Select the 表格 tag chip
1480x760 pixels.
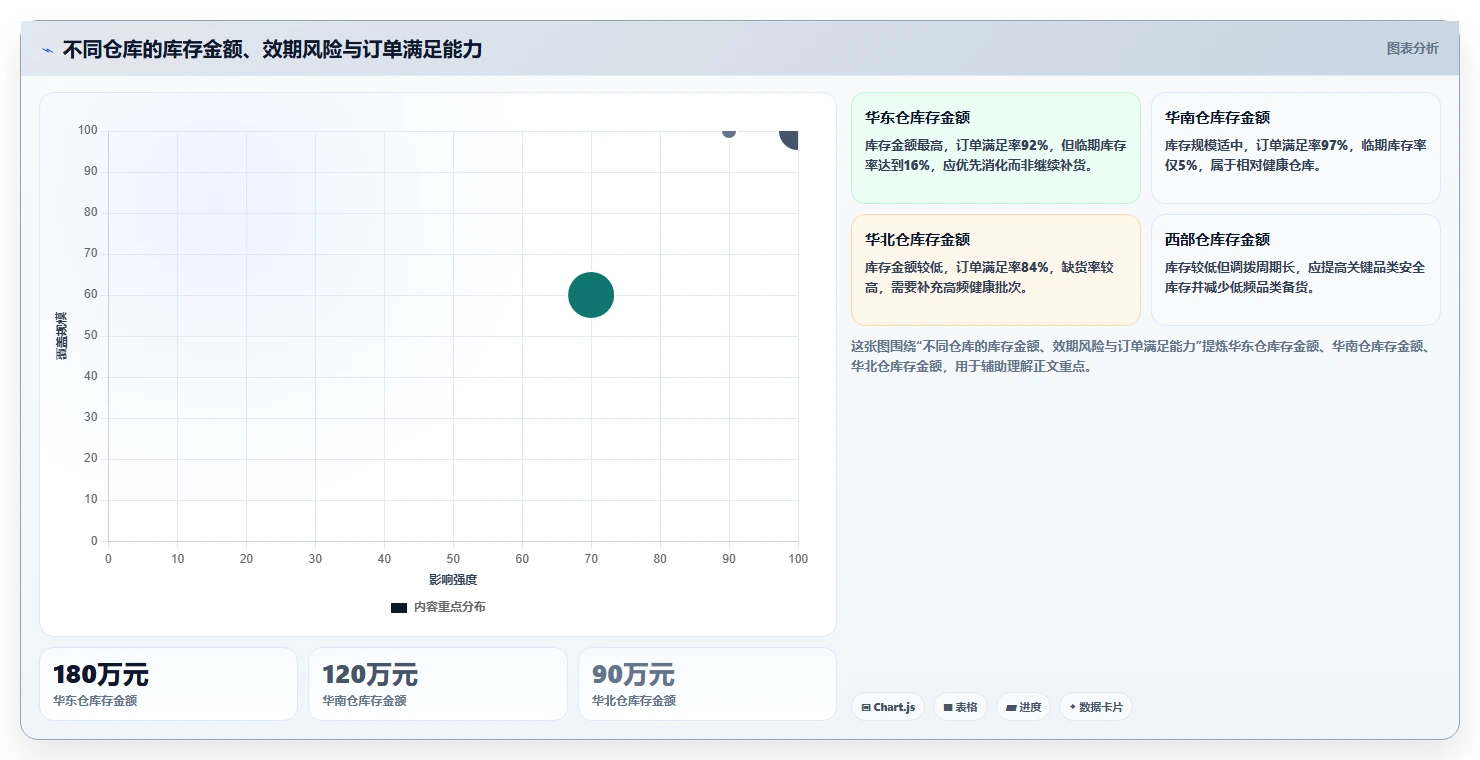click(960, 707)
